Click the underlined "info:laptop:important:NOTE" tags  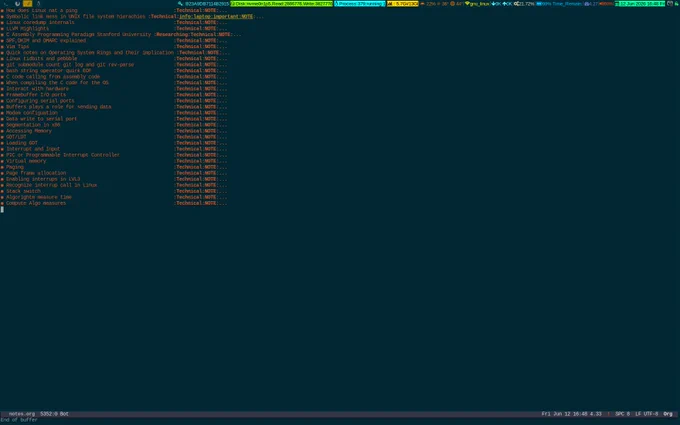pos(216,16)
